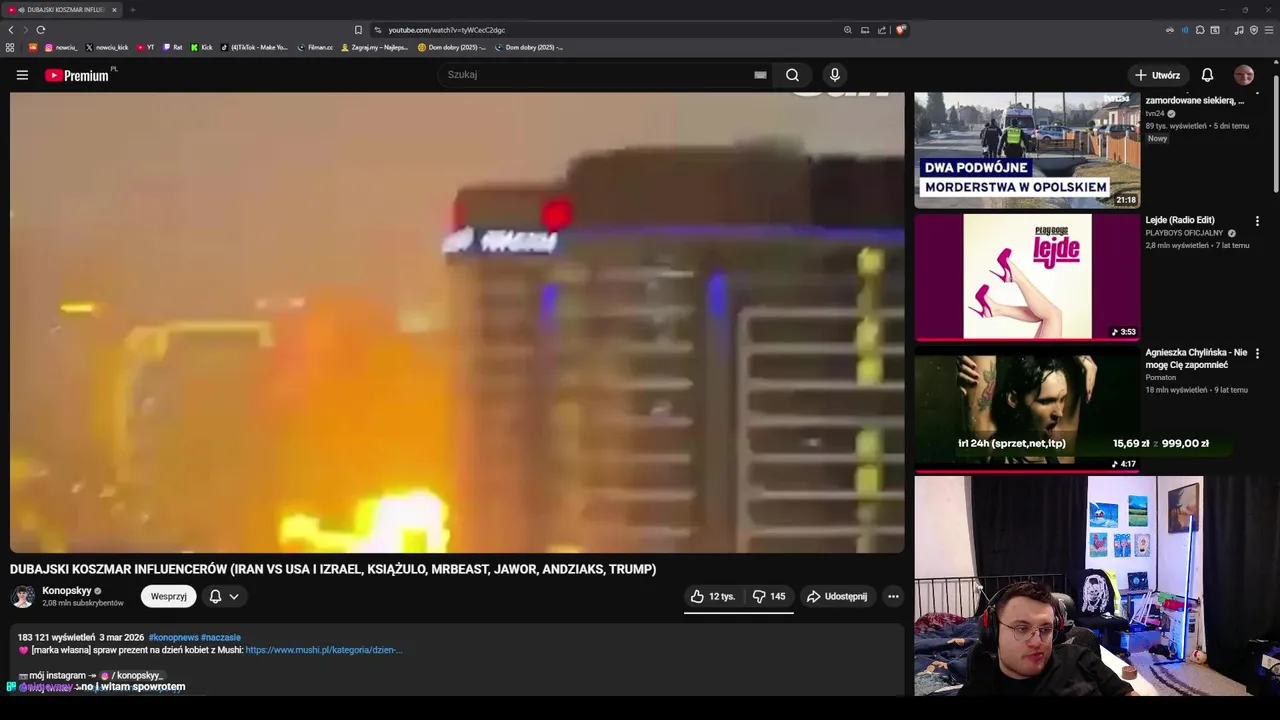Viewport: 1280px width, 720px height.
Task: Go back with browser back arrow
Action: tap(11, 30)
